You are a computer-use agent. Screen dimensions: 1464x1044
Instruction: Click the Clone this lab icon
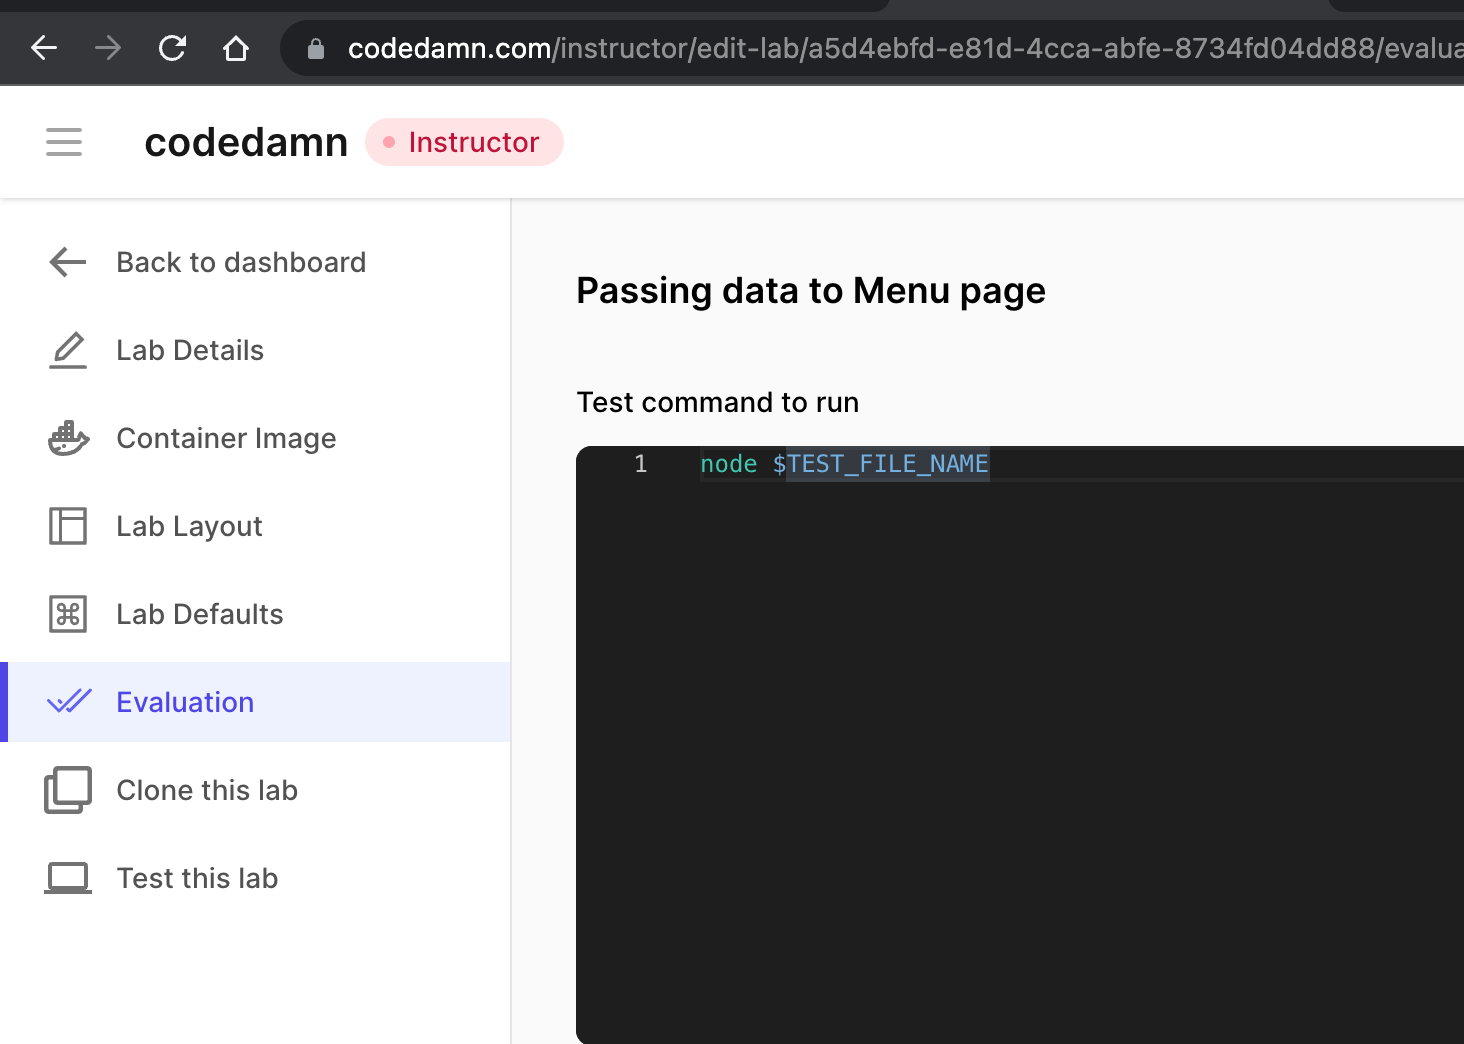68,790
